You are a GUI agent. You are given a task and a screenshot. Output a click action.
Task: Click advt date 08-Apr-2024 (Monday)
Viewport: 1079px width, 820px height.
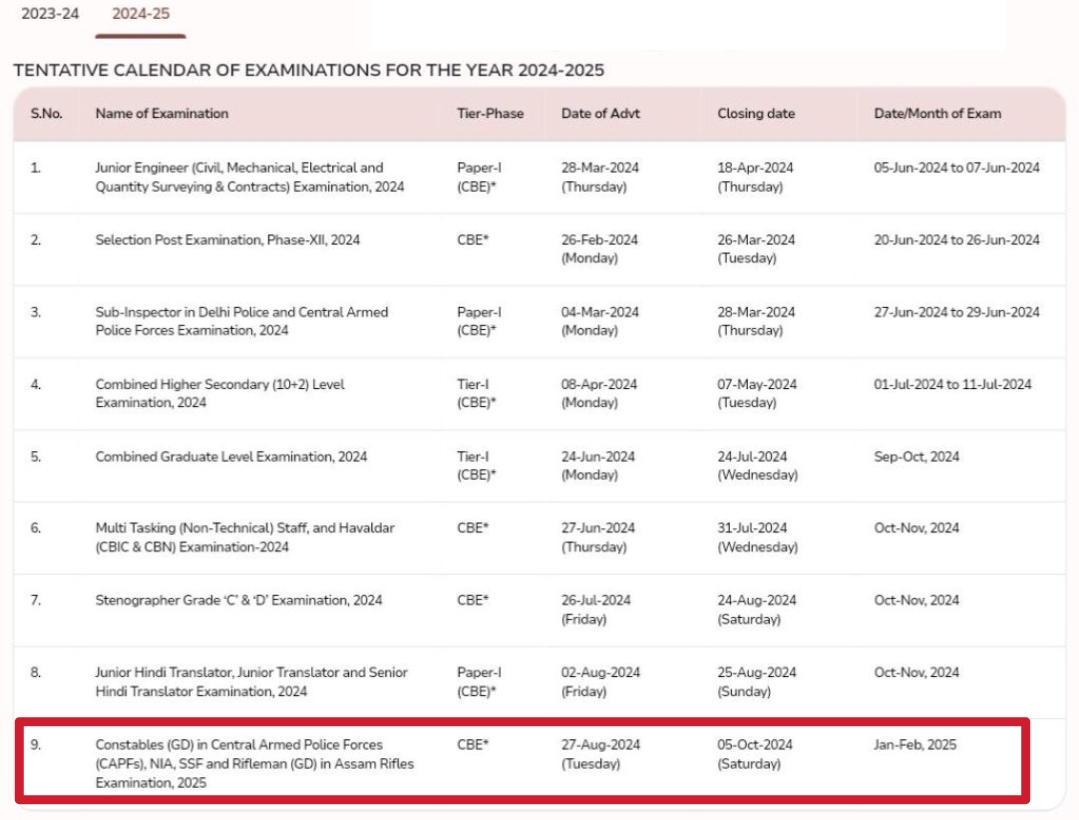599,393
